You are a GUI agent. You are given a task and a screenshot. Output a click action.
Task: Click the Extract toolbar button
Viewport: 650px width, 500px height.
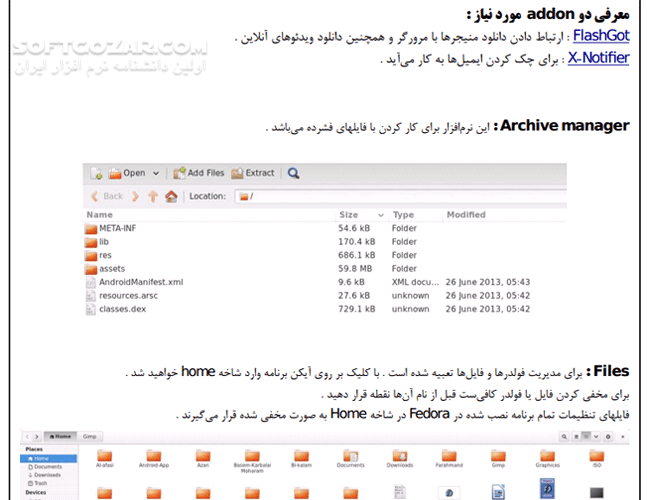[x=253, y=173]
